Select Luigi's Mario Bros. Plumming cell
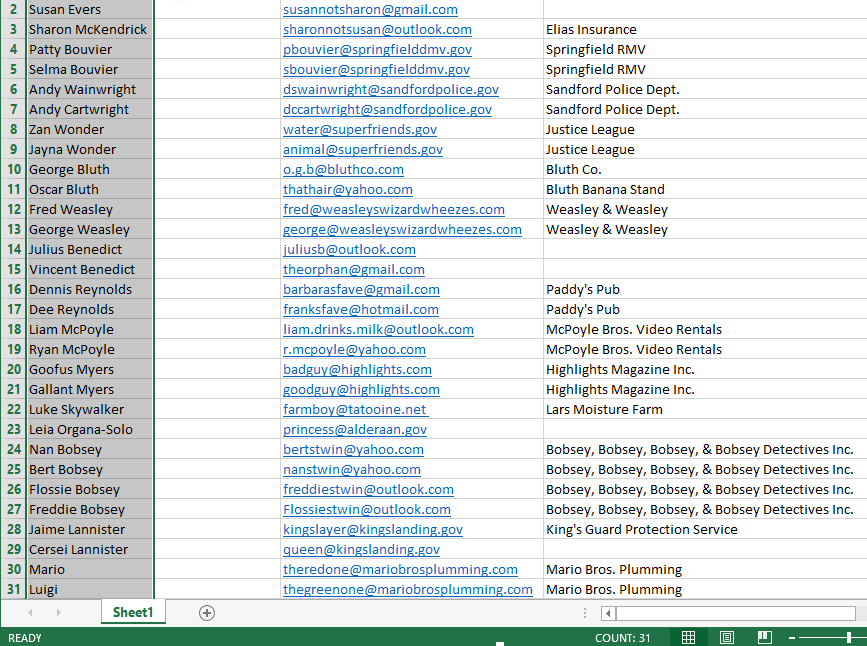The height and width of the screenshot is (646, 867). point(705,589)
